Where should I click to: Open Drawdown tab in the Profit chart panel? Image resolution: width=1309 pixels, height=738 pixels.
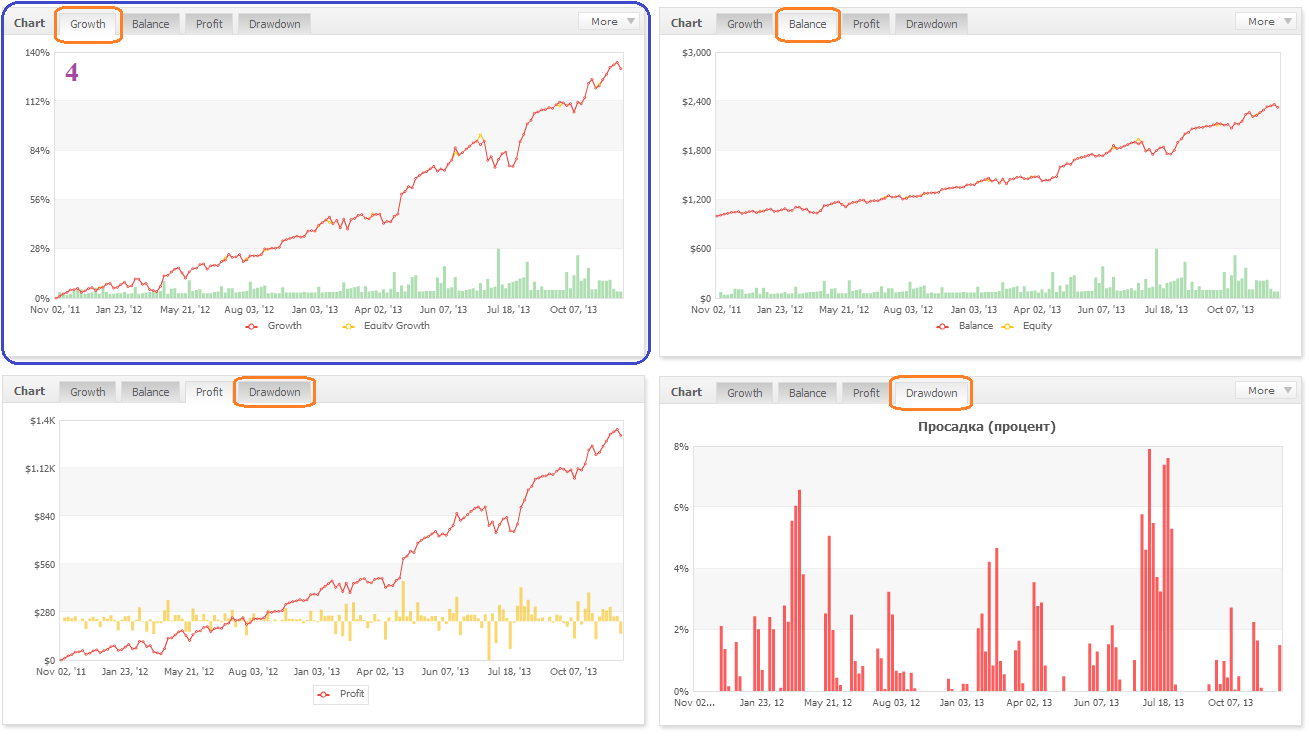[274, 392]
